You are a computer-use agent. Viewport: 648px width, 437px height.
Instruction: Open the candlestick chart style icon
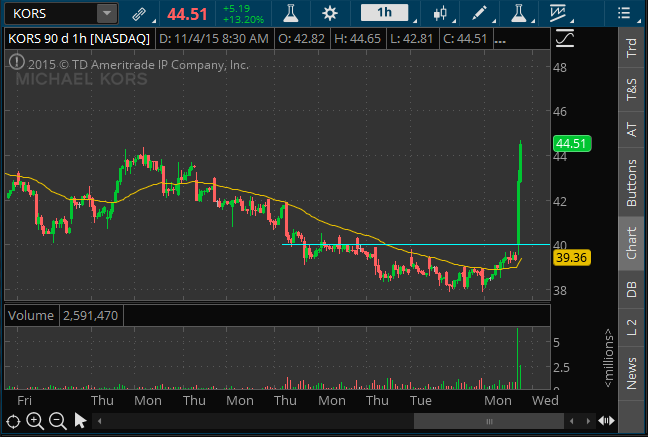tap(440, 14)
